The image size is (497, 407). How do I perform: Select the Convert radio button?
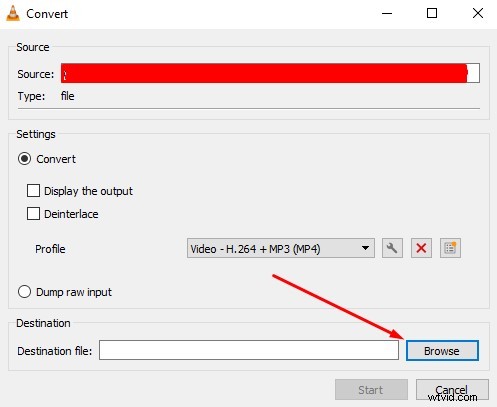tap(25, 159)
